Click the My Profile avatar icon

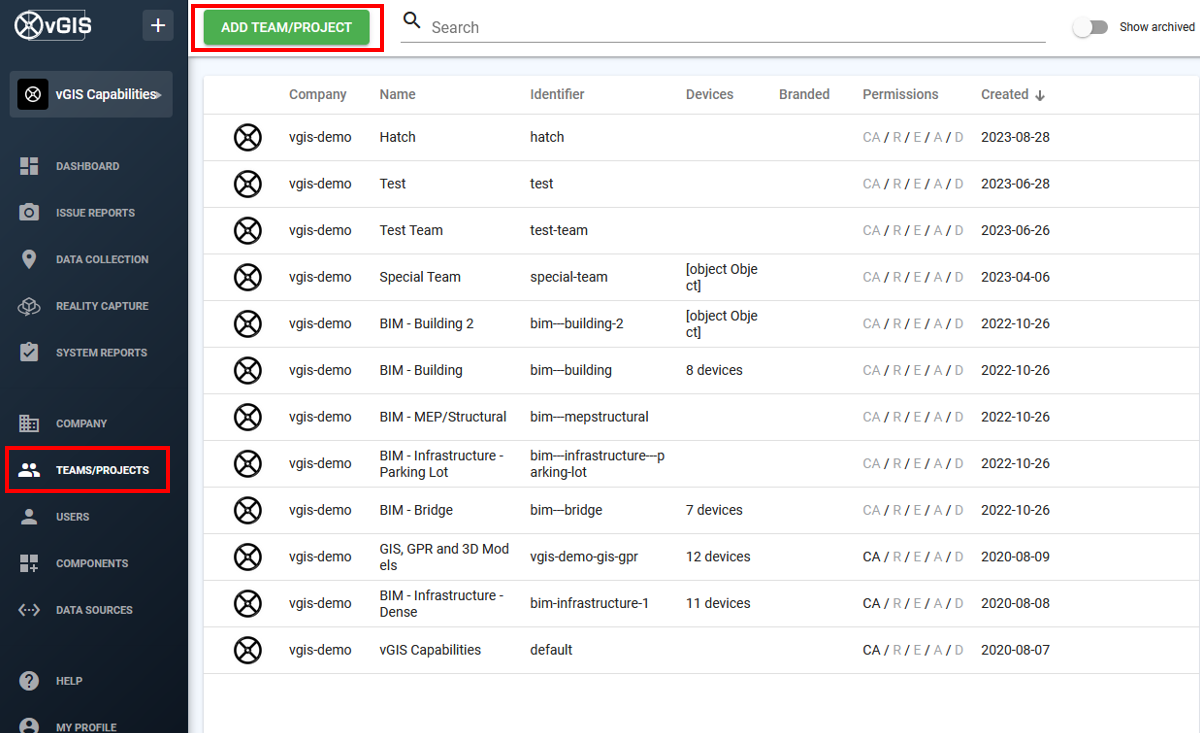29,726
